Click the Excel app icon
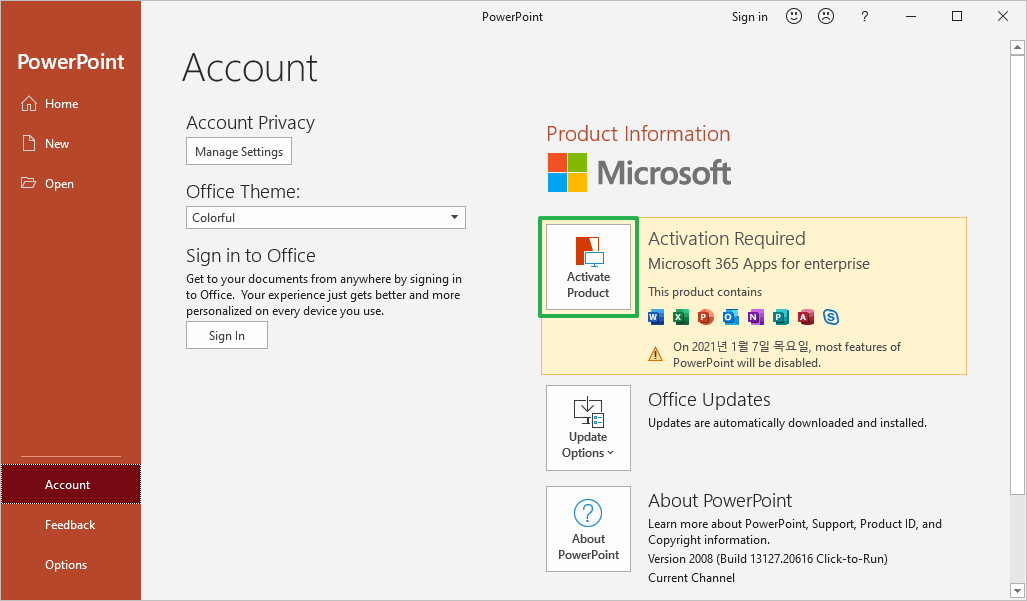Viewport: 1027px width, 601px height. coord(681,318)
